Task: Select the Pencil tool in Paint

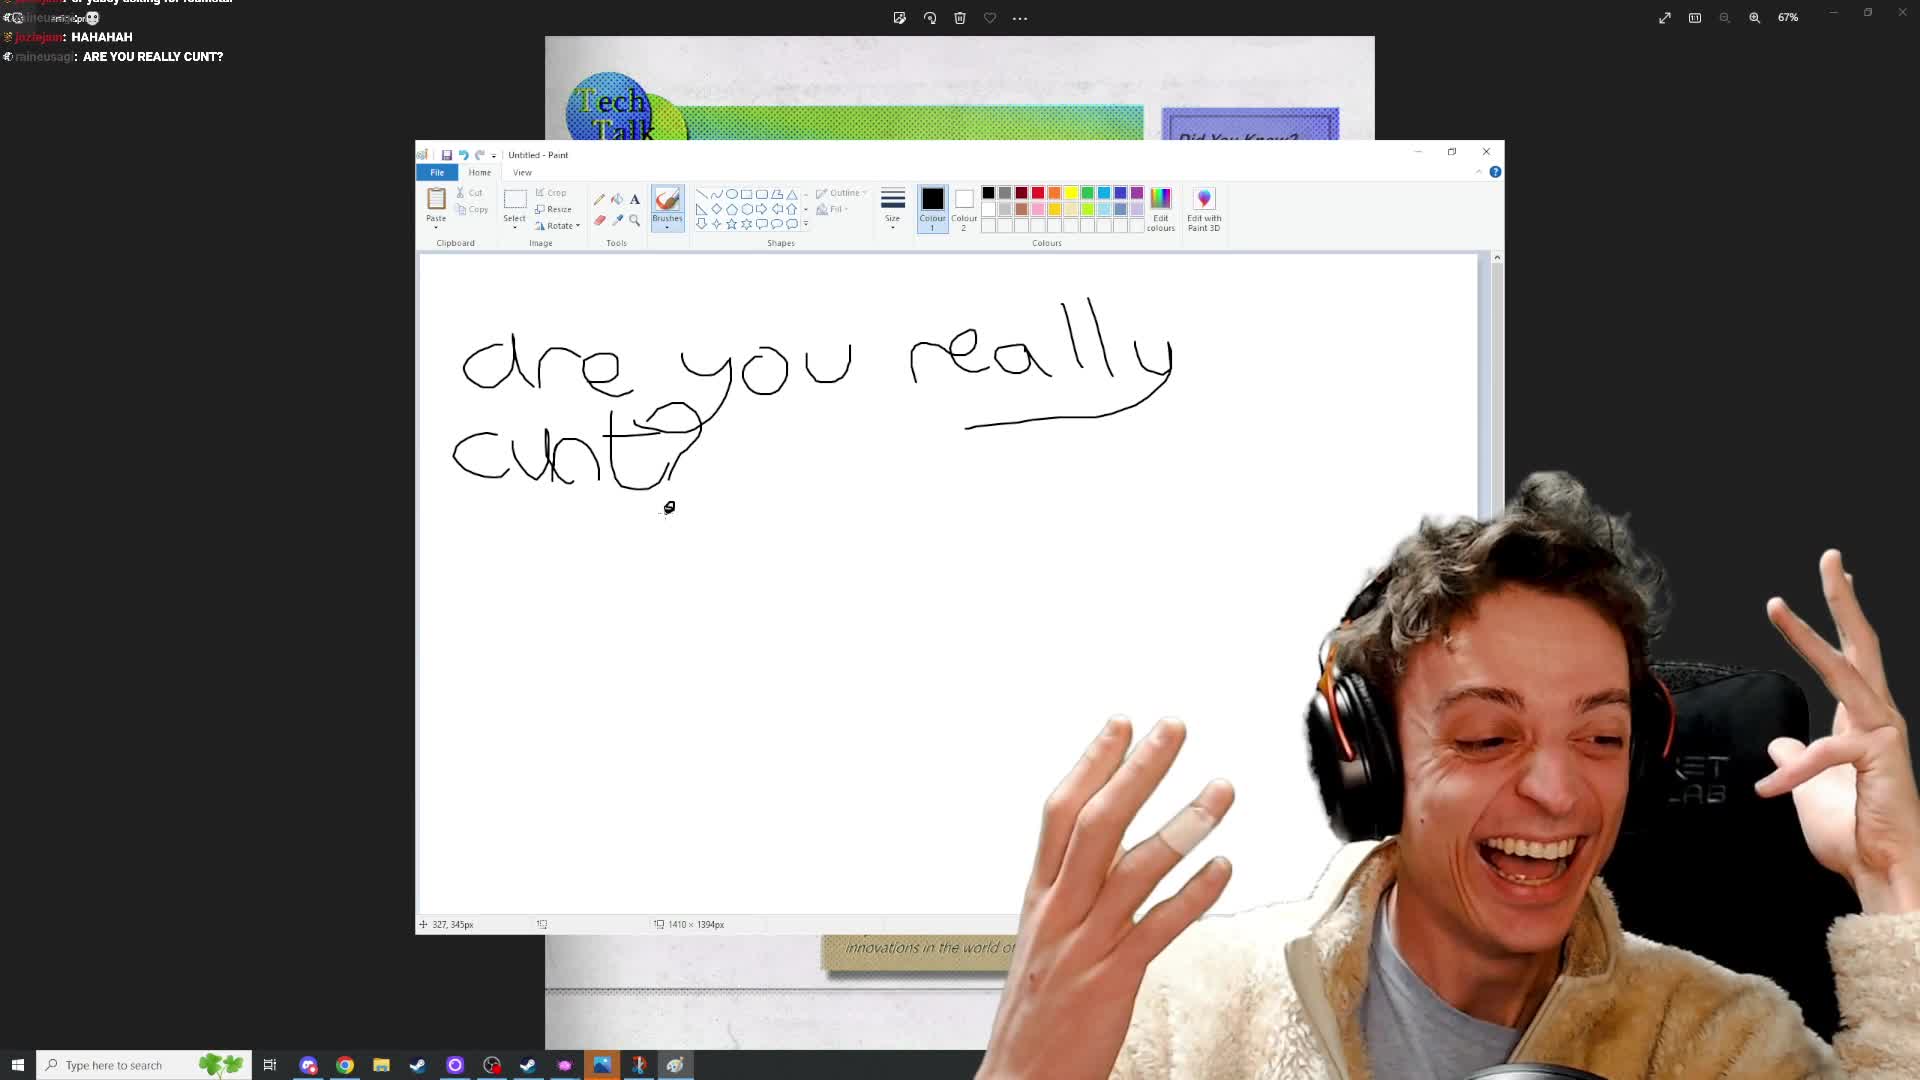Action: click(x=599, y=199)
